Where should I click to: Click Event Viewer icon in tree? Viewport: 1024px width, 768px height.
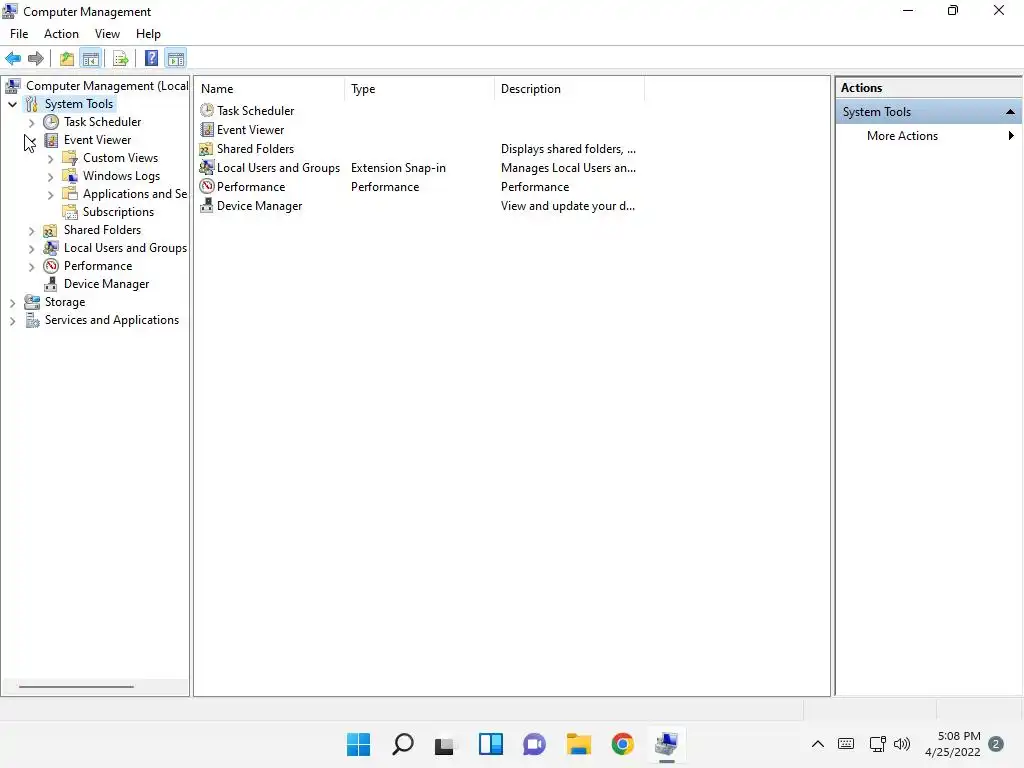click(51, 140)
